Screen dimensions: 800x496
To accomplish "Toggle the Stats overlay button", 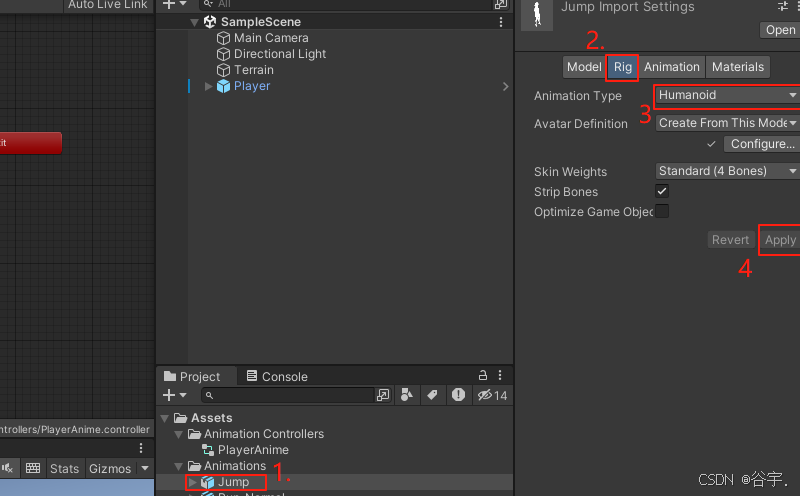I will (x=64, y=468).
